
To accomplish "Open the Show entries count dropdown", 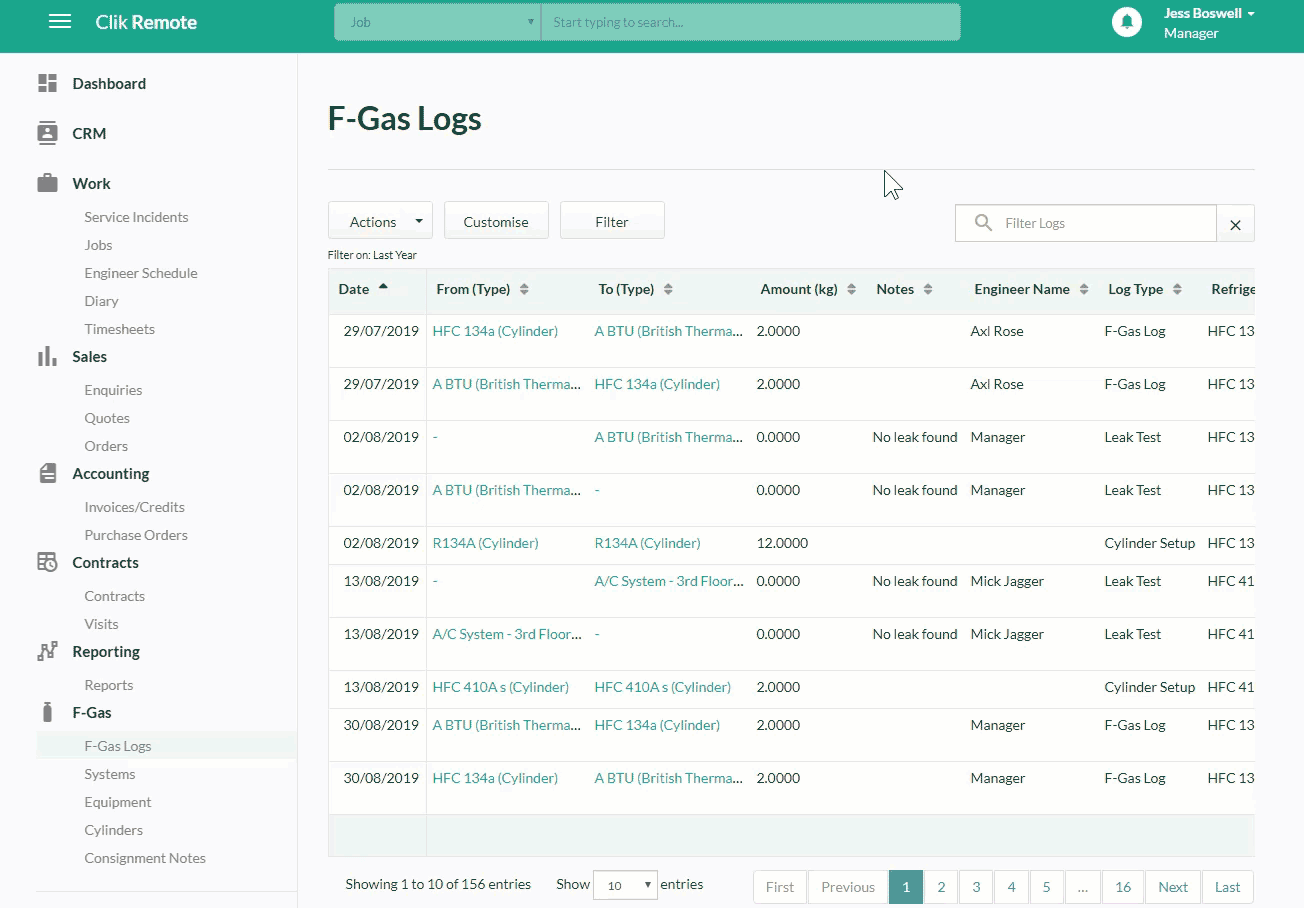I will 625,885.
